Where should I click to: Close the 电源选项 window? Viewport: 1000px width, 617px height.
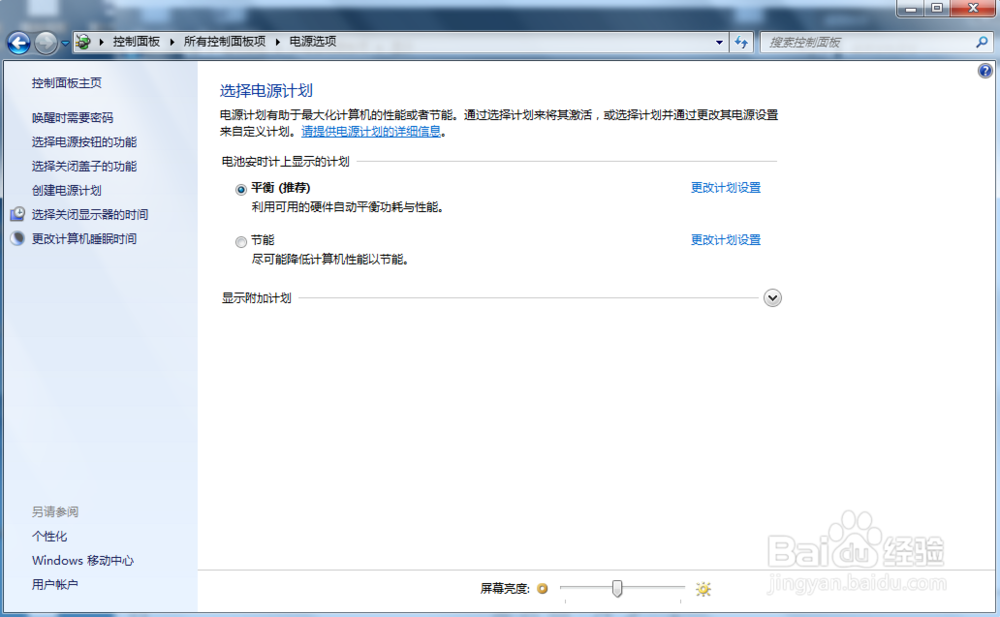point(973,8)
